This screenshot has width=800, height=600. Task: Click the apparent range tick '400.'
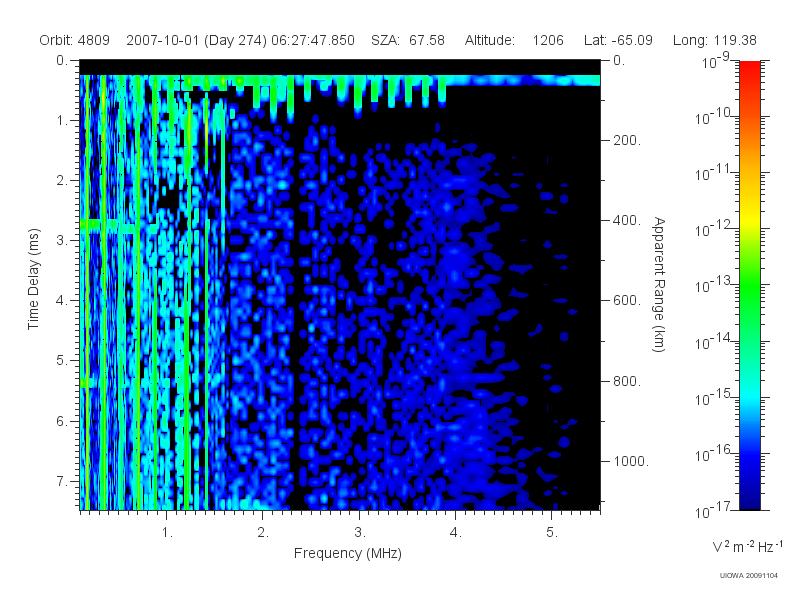627,220
